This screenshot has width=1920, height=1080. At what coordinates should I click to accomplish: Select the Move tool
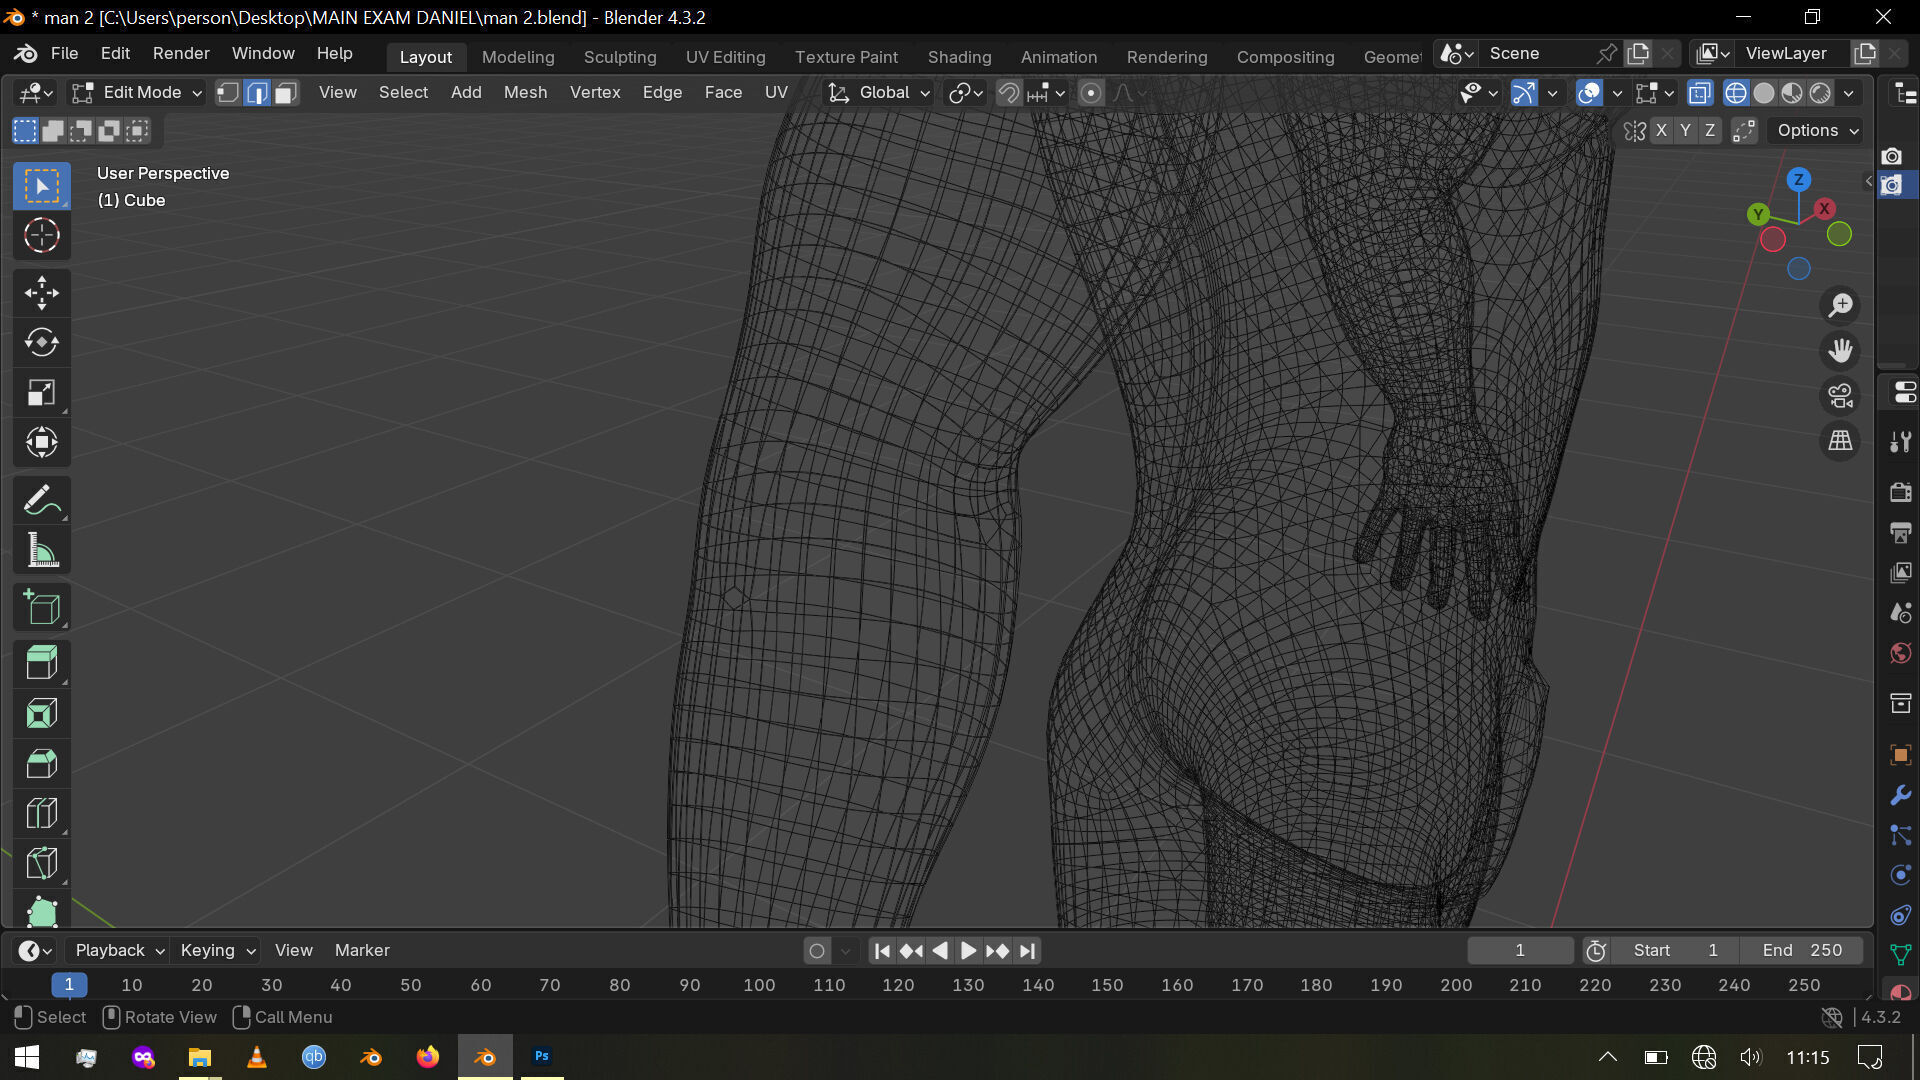(41, 293)
